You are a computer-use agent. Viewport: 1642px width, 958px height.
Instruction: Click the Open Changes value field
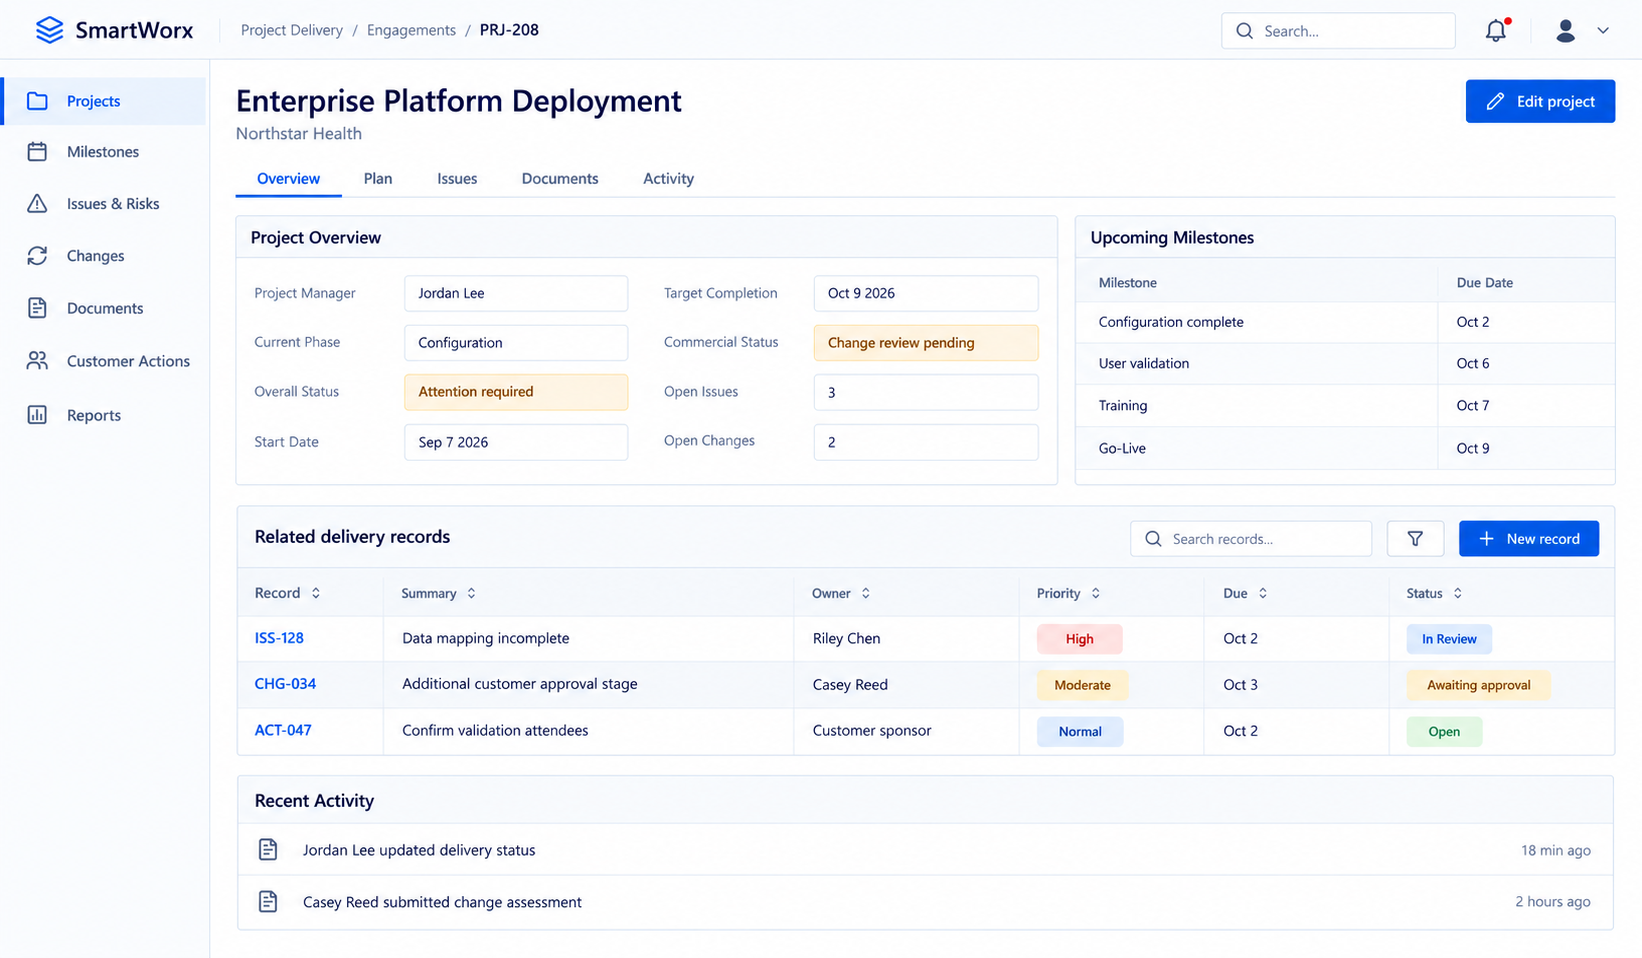point(926,442)
